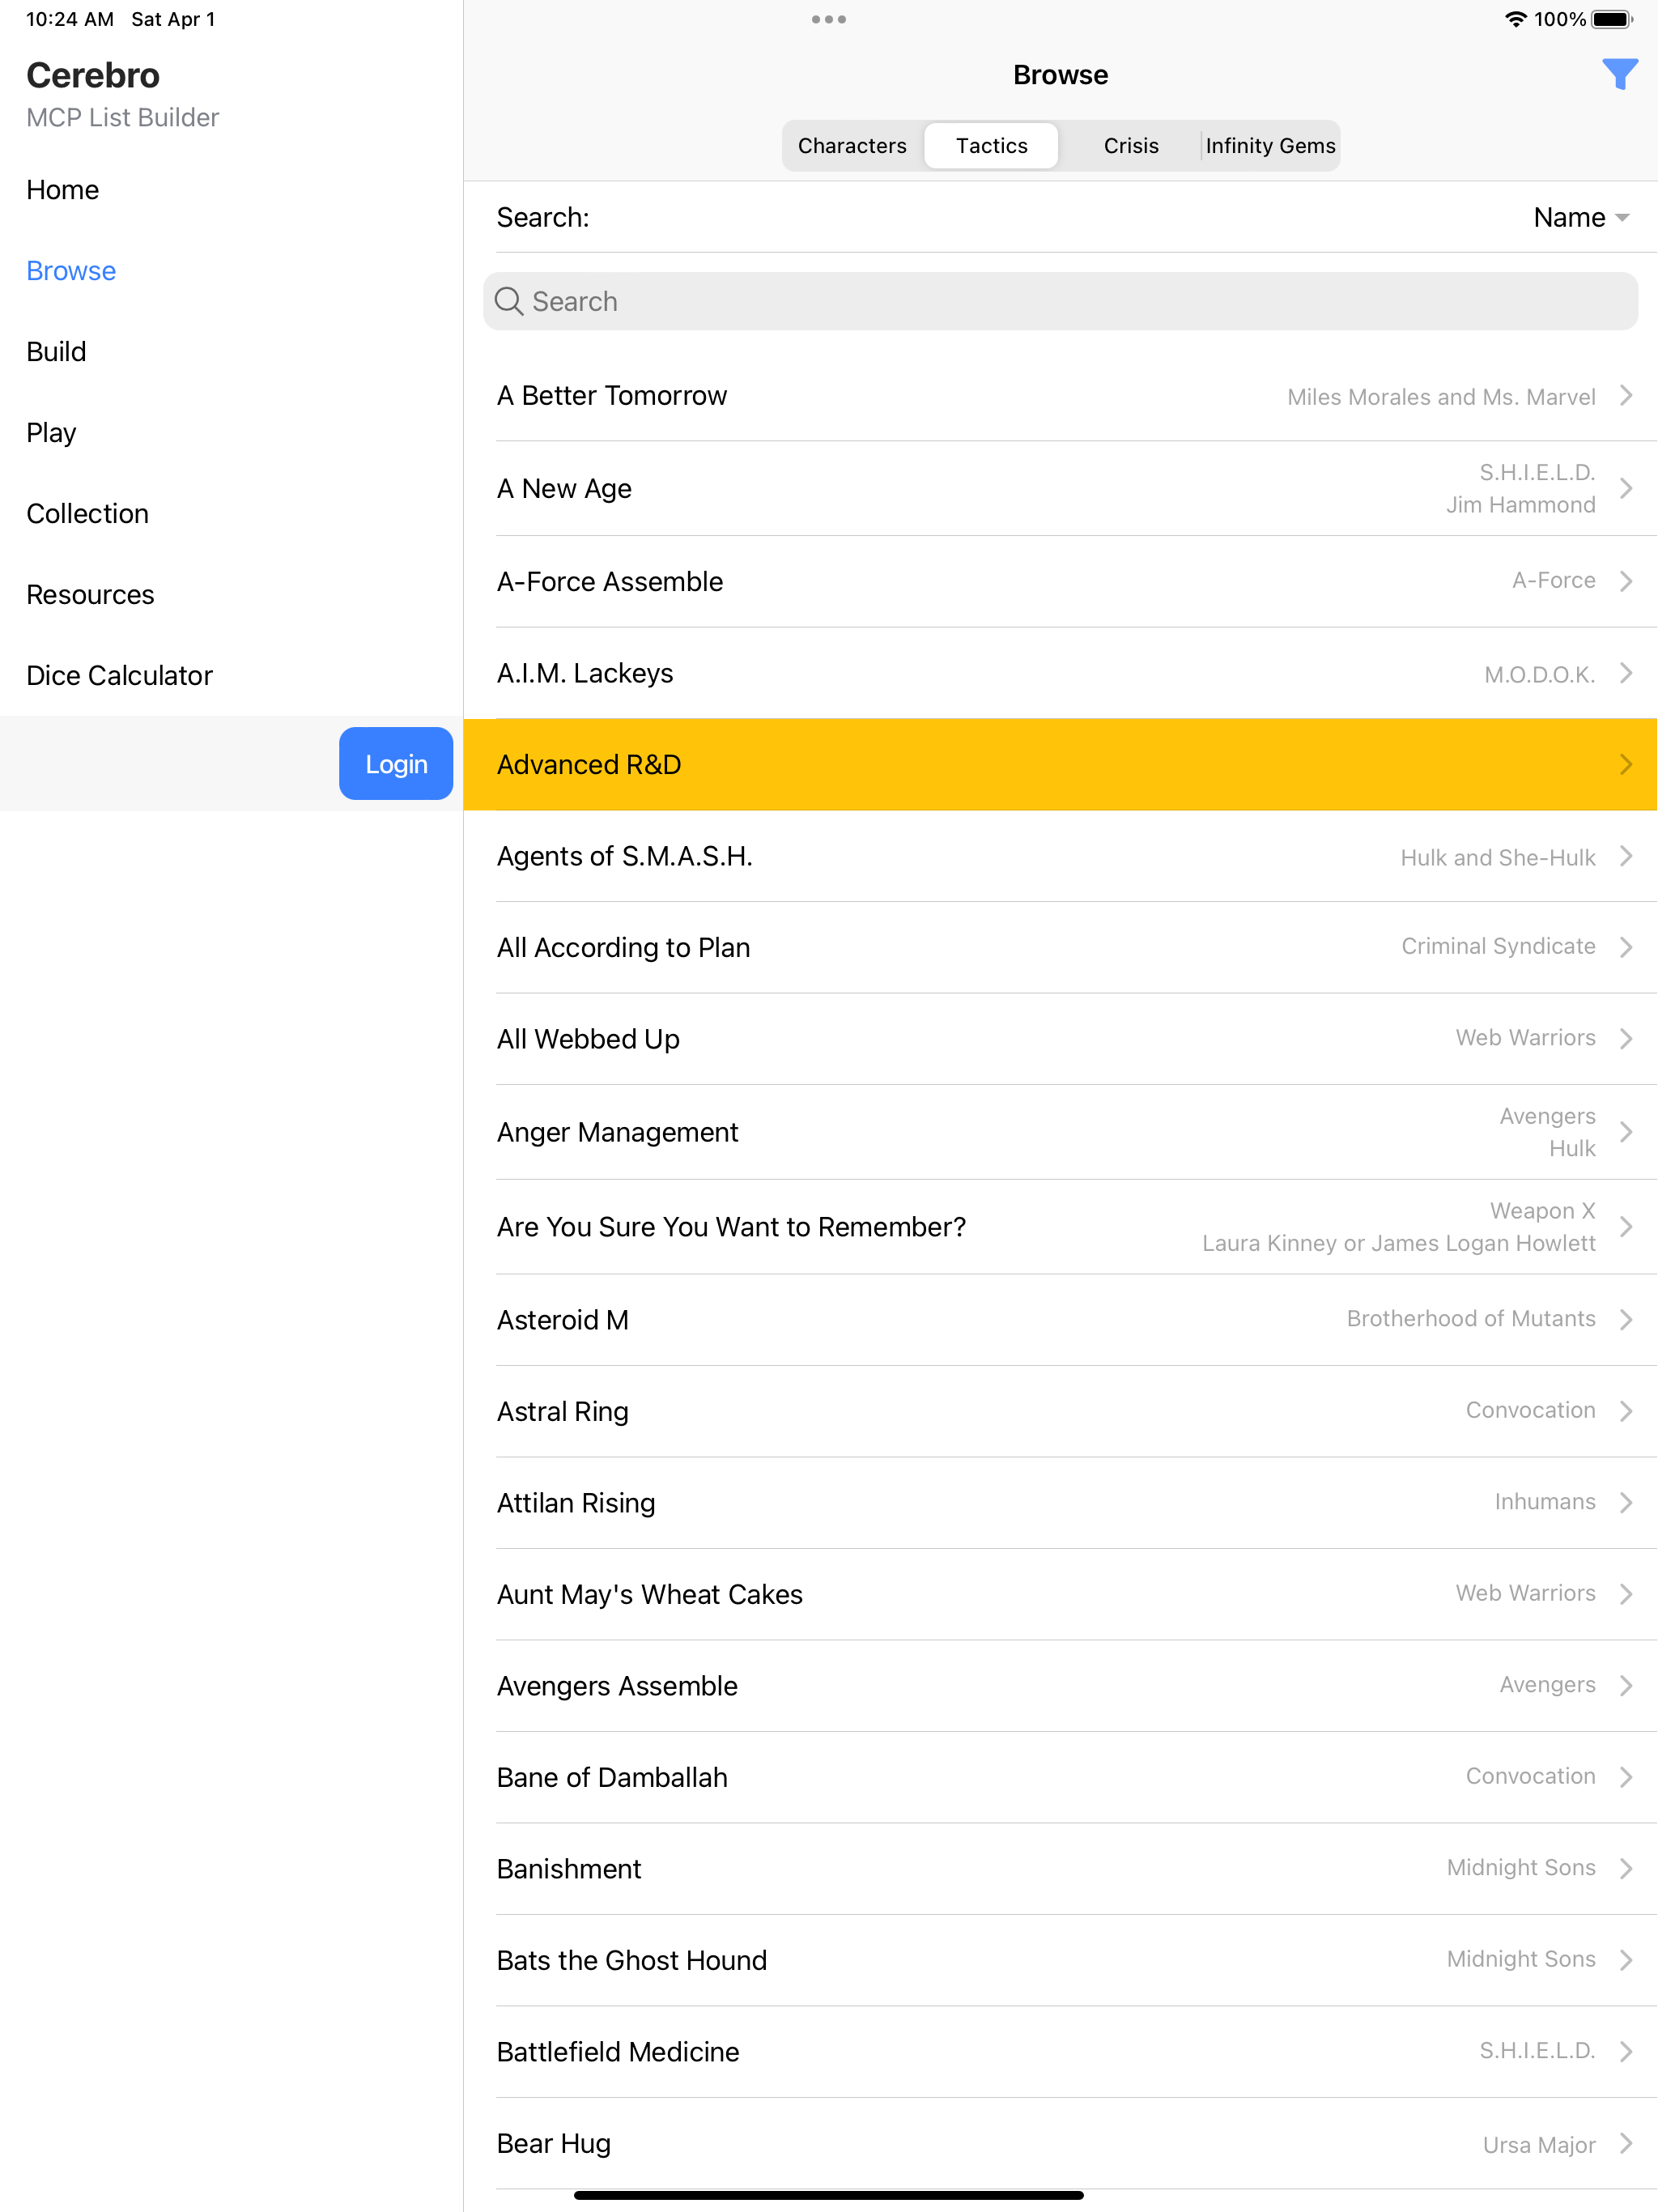Open the filter funnel icon
Image resolution: width=1658 pixels, height=2212 pixels.
[x=1619, y=74]
